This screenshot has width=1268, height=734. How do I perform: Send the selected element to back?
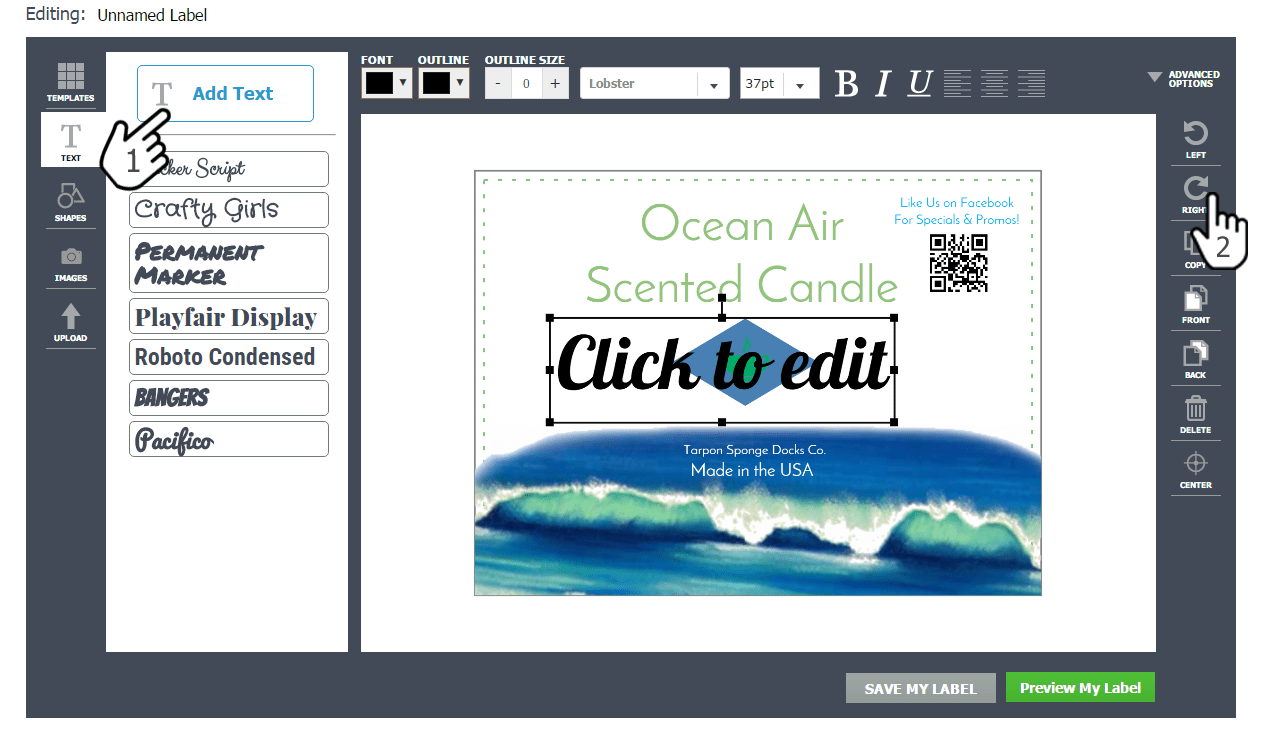[x=1195, y=358]
